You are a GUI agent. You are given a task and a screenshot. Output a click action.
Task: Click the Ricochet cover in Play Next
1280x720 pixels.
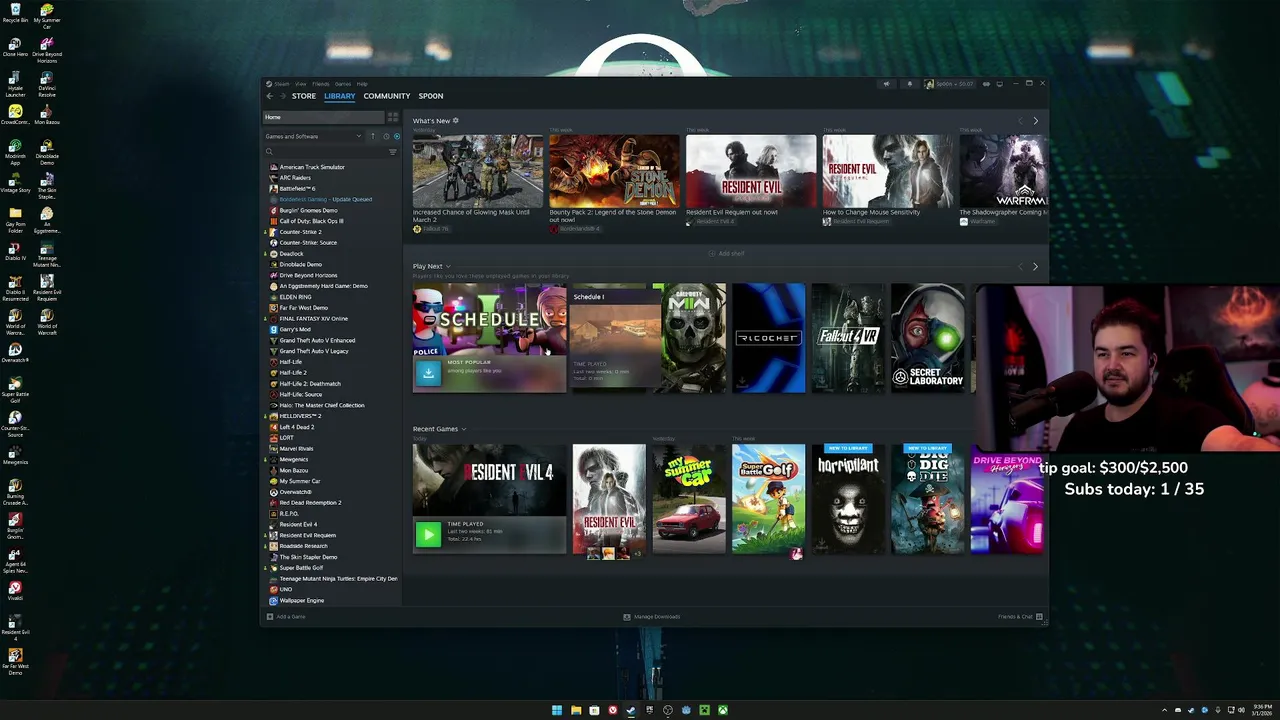(x=768, y=338)
